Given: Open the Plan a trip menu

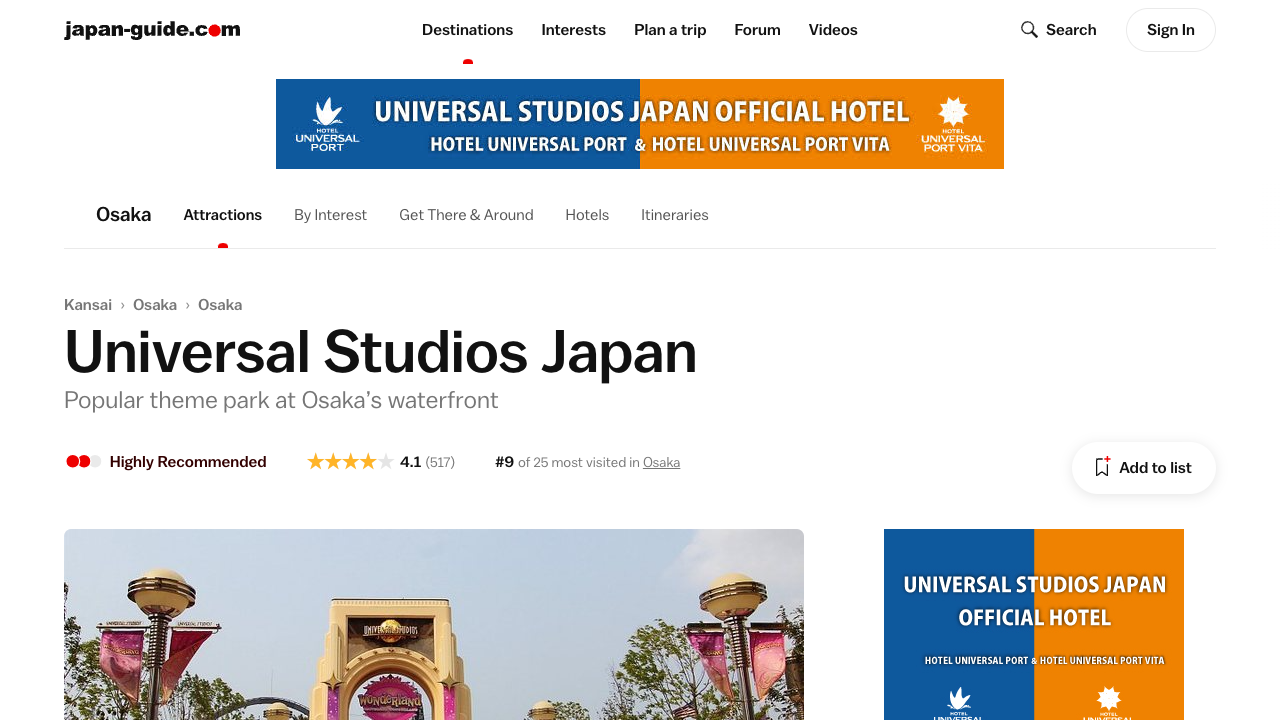Looking at the screenshot, I should click(x=670, y=30).
